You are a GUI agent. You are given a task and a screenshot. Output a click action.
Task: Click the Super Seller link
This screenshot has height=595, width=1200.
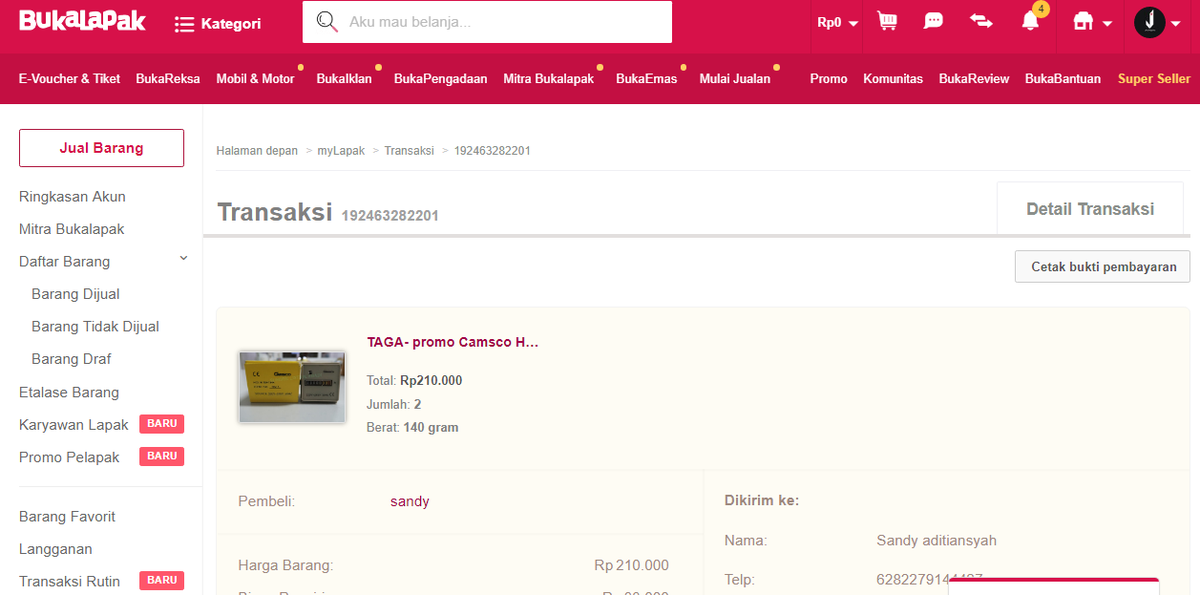point(1154,78)
